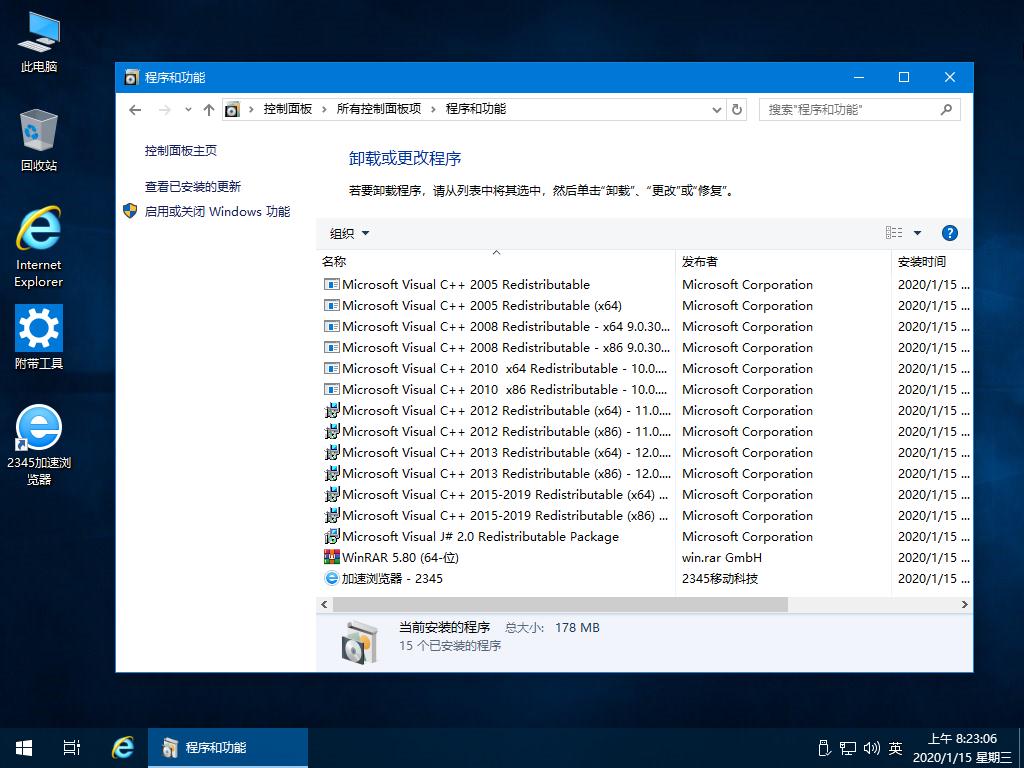The image size is (1024, 768).
Task: Go up one folder level arrow
Action: pyautogui.click(x=209, y=110)
